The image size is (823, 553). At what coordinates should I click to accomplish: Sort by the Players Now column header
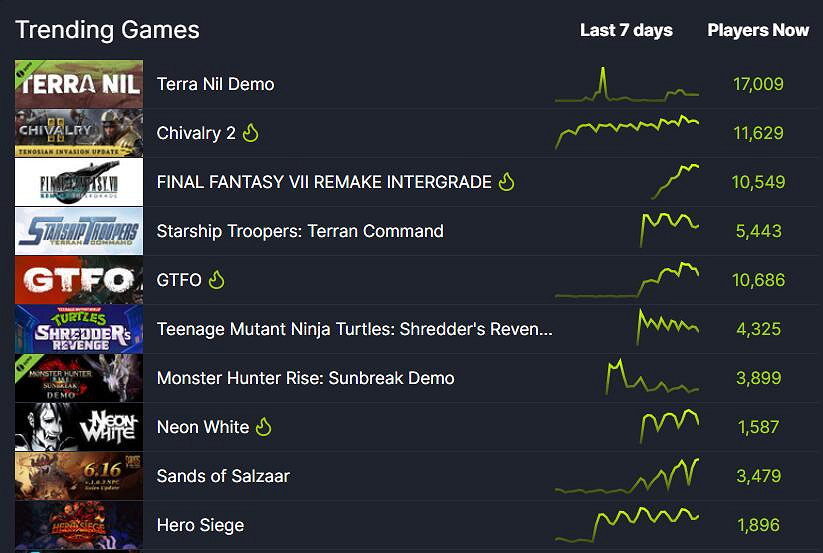758,30
